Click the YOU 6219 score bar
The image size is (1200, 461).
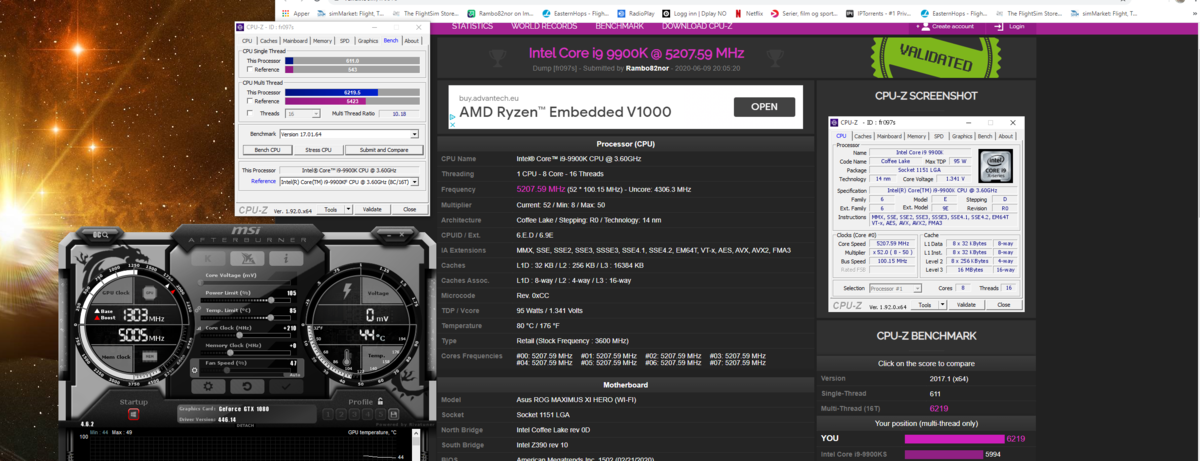(x=954, y=438)
